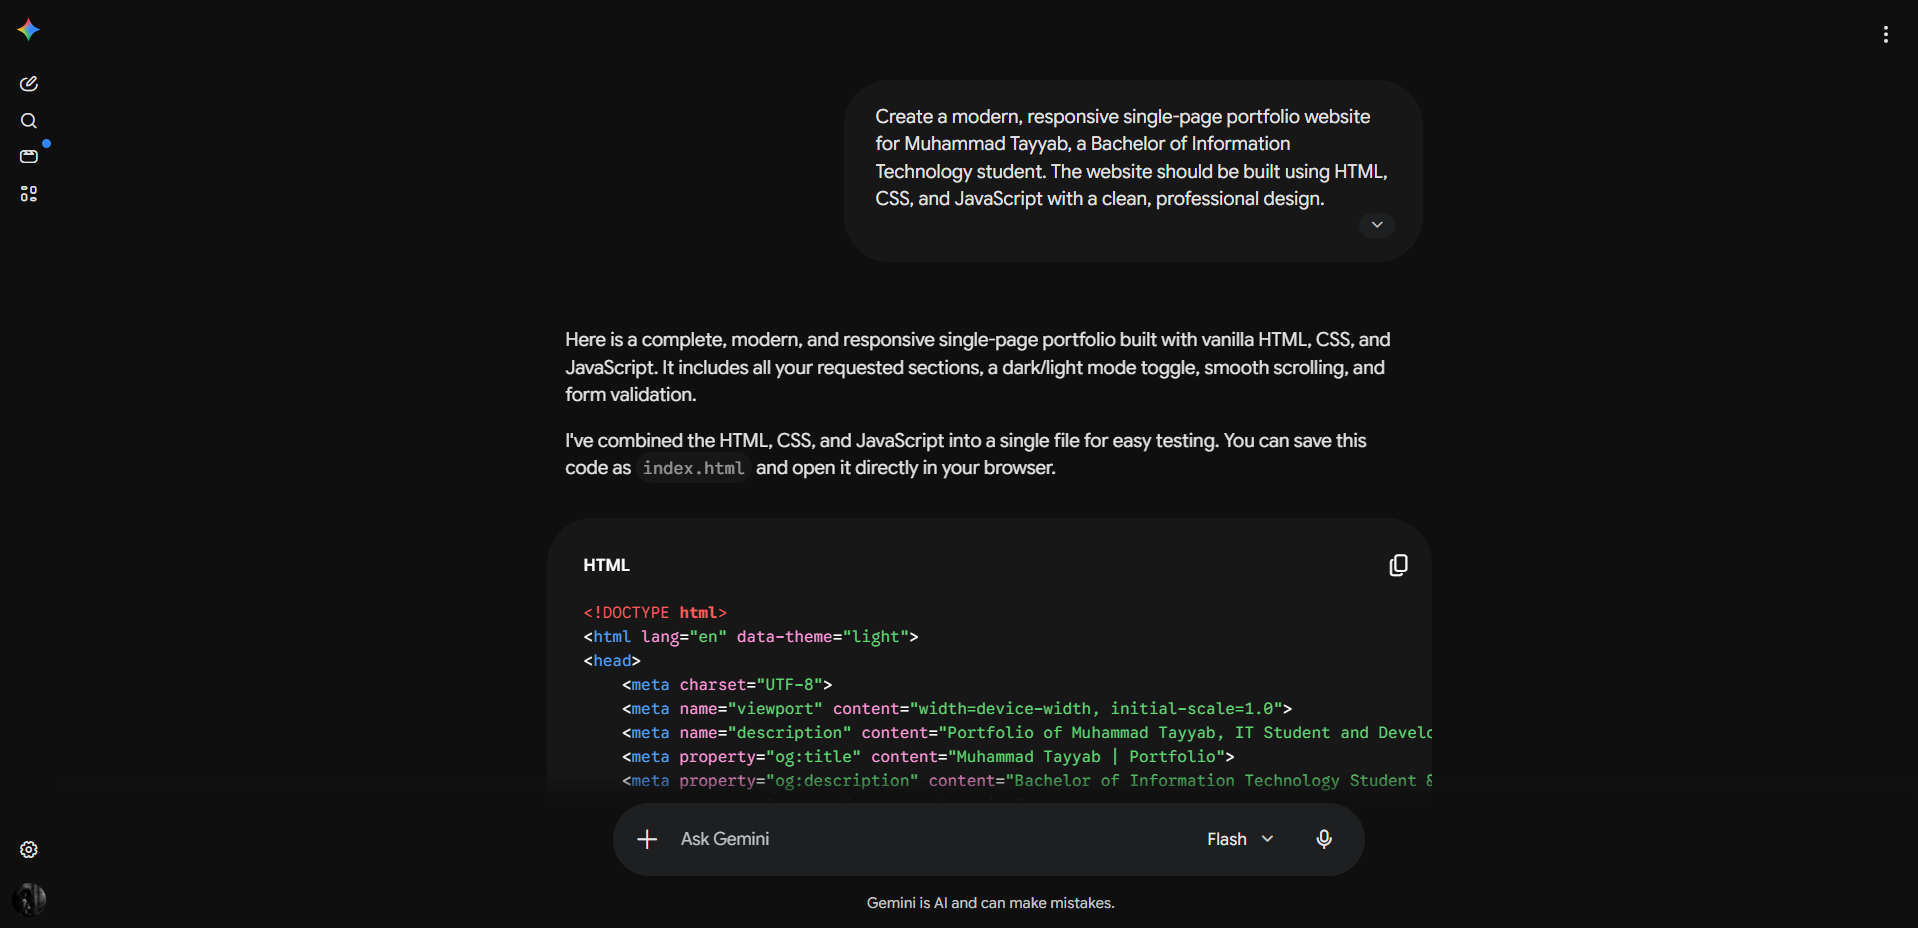Click the og:title meta tag code line
The image size is (1918, 928).
click(x=928, y=757)
